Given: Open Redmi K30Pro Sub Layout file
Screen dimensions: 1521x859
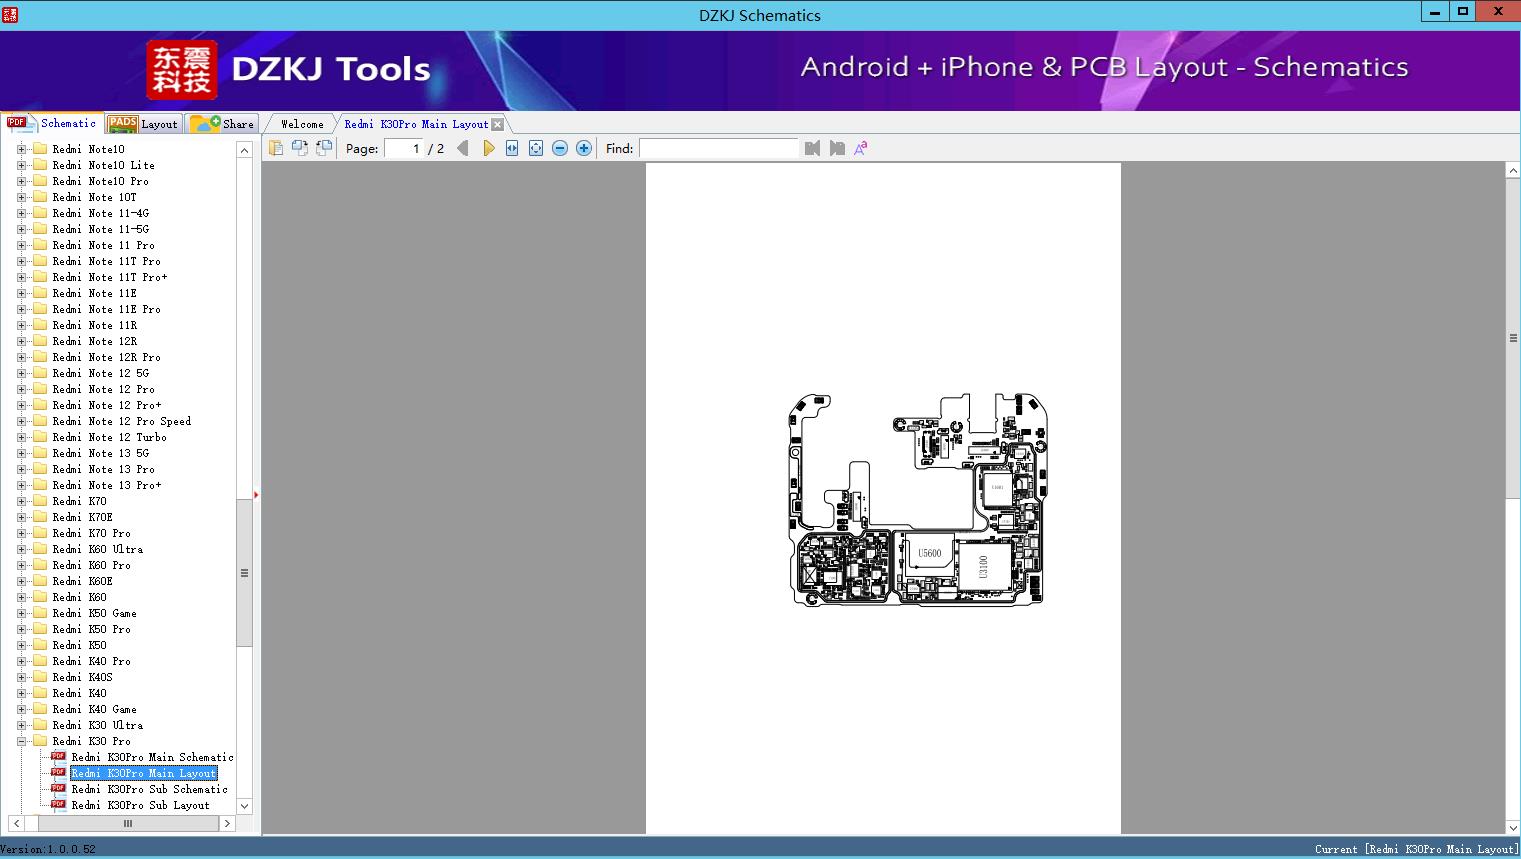Looking at the screenshot, I should [x=140, y=805].
